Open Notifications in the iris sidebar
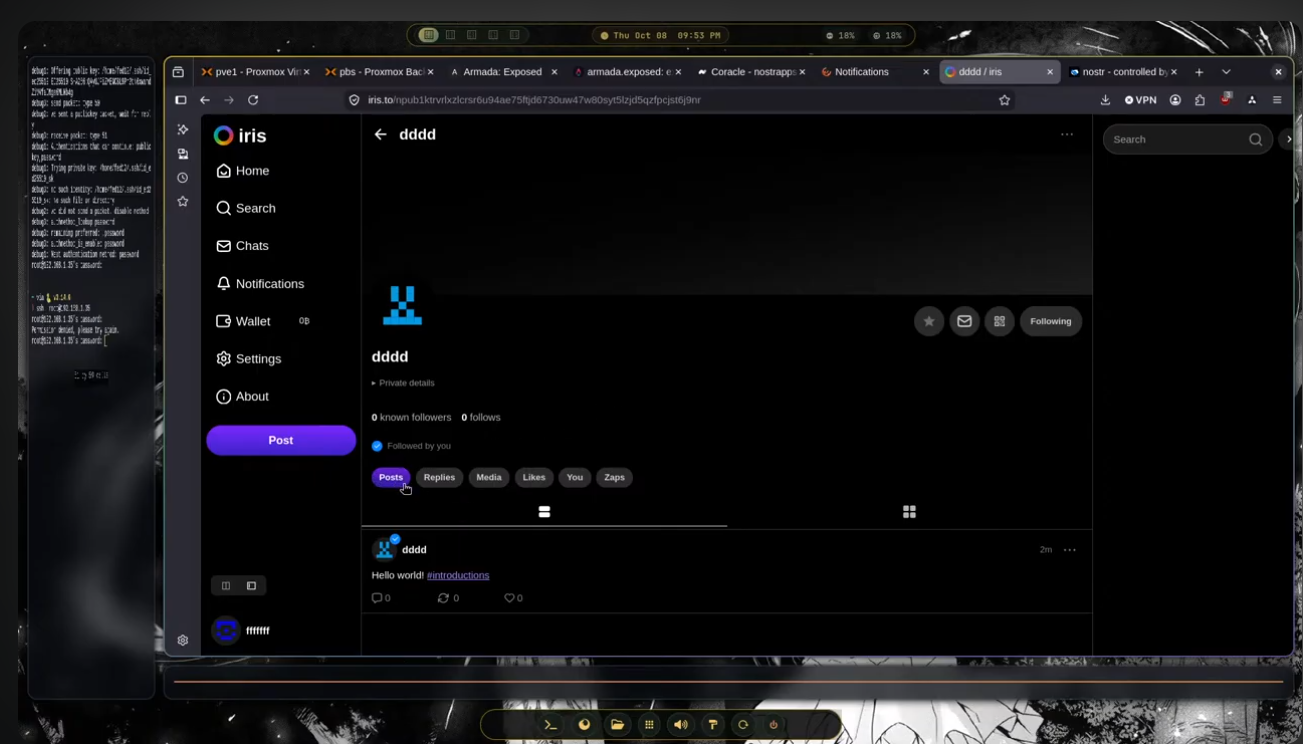 pyautogui.click(x=260, y=284)
